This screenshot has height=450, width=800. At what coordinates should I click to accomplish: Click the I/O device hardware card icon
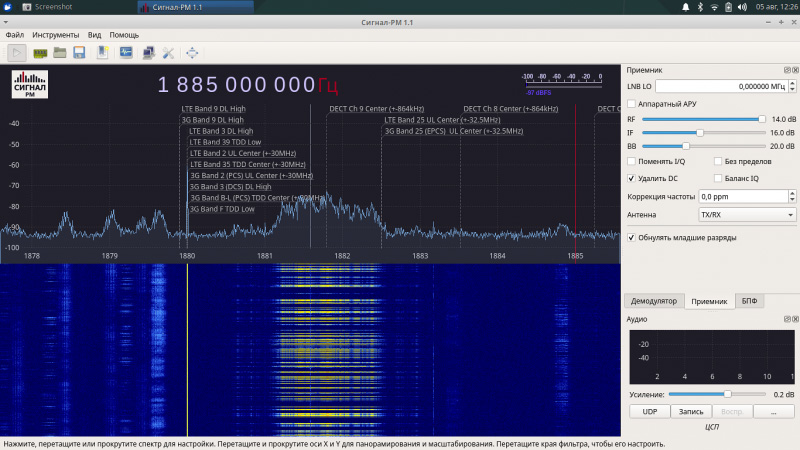pyautogui.click(x=41, y=52)
